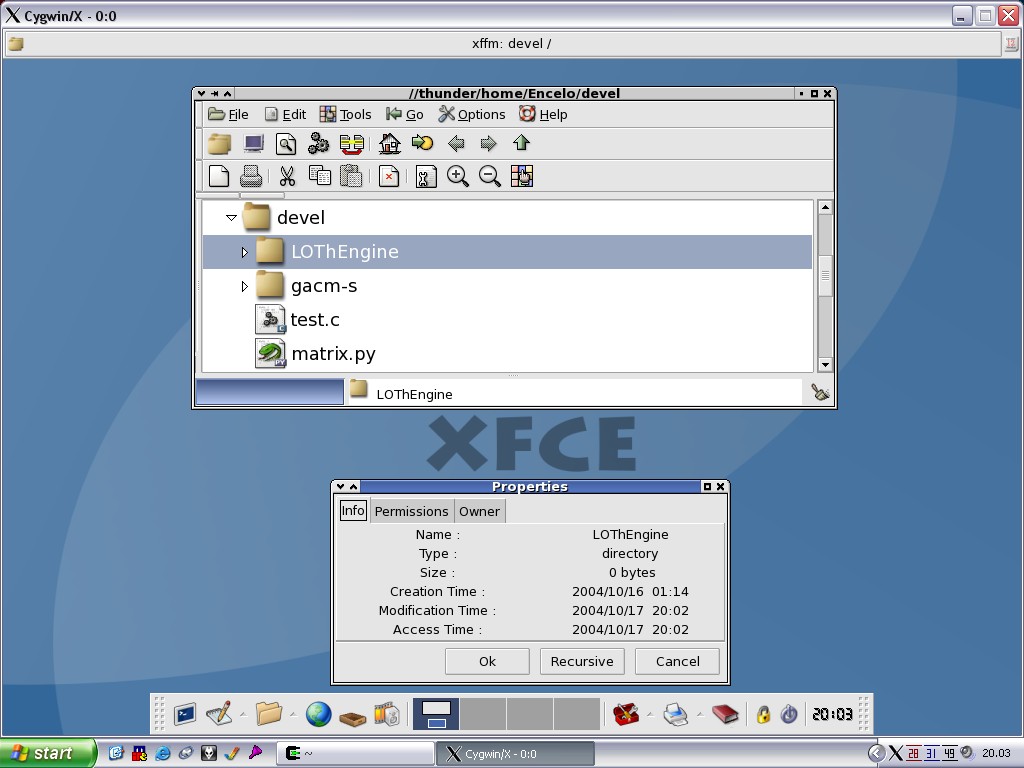Cut selection with the scissors icon
1024x768 pixels.
point(287,176)
